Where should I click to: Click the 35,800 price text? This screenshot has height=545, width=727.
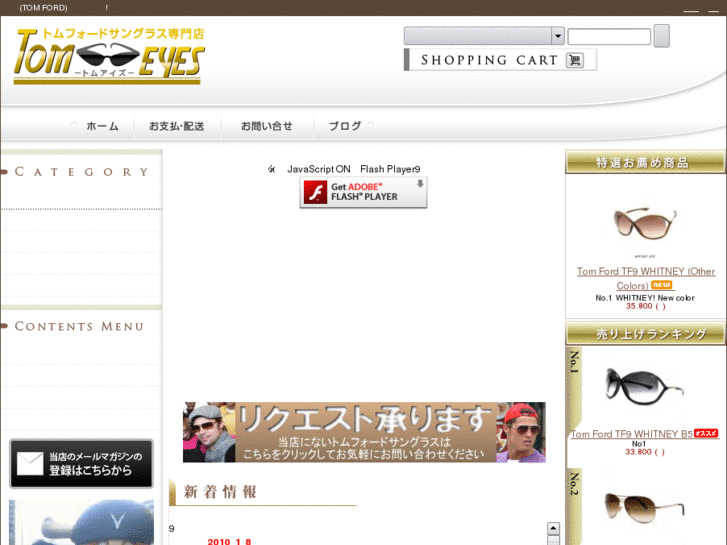(645, 306)
